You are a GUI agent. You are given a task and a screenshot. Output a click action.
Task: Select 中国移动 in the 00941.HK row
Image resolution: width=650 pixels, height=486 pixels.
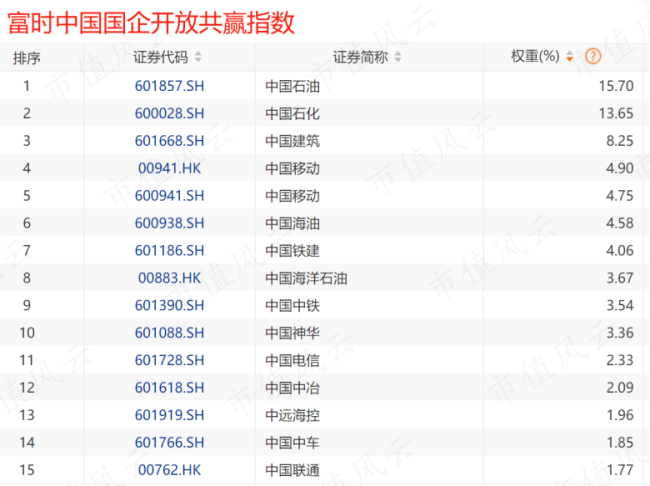[293, 168]
